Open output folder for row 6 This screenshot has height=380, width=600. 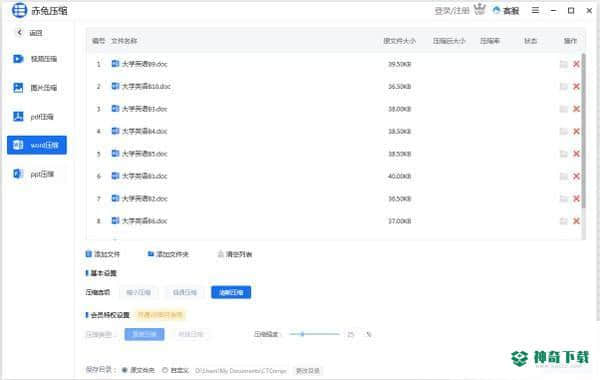(564, 176)
